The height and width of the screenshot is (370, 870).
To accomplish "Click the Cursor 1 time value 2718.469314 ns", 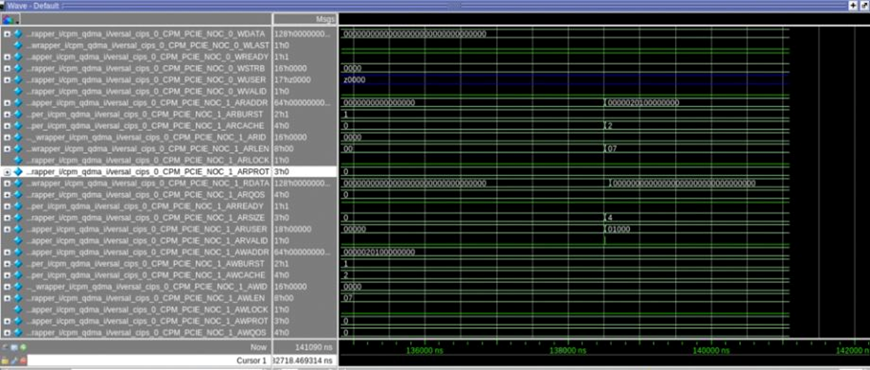I will point(305,361).
